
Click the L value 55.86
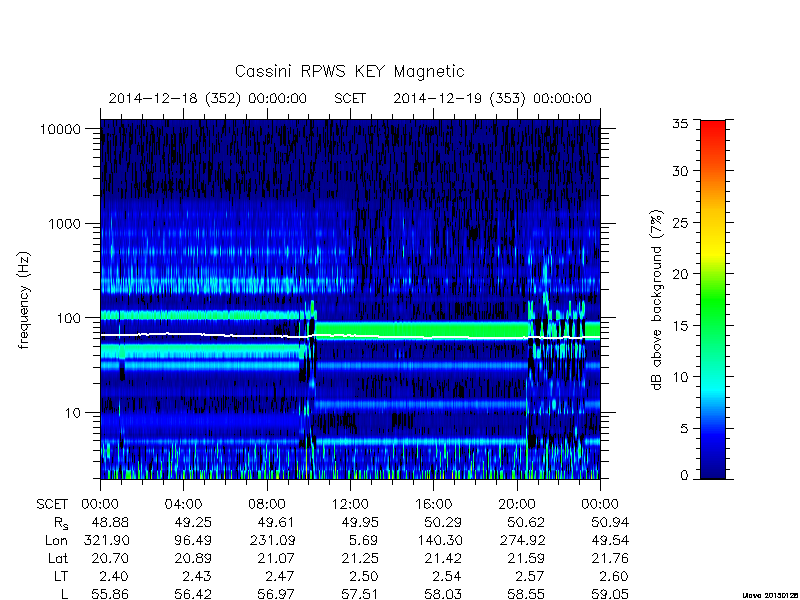pos(110,594)
